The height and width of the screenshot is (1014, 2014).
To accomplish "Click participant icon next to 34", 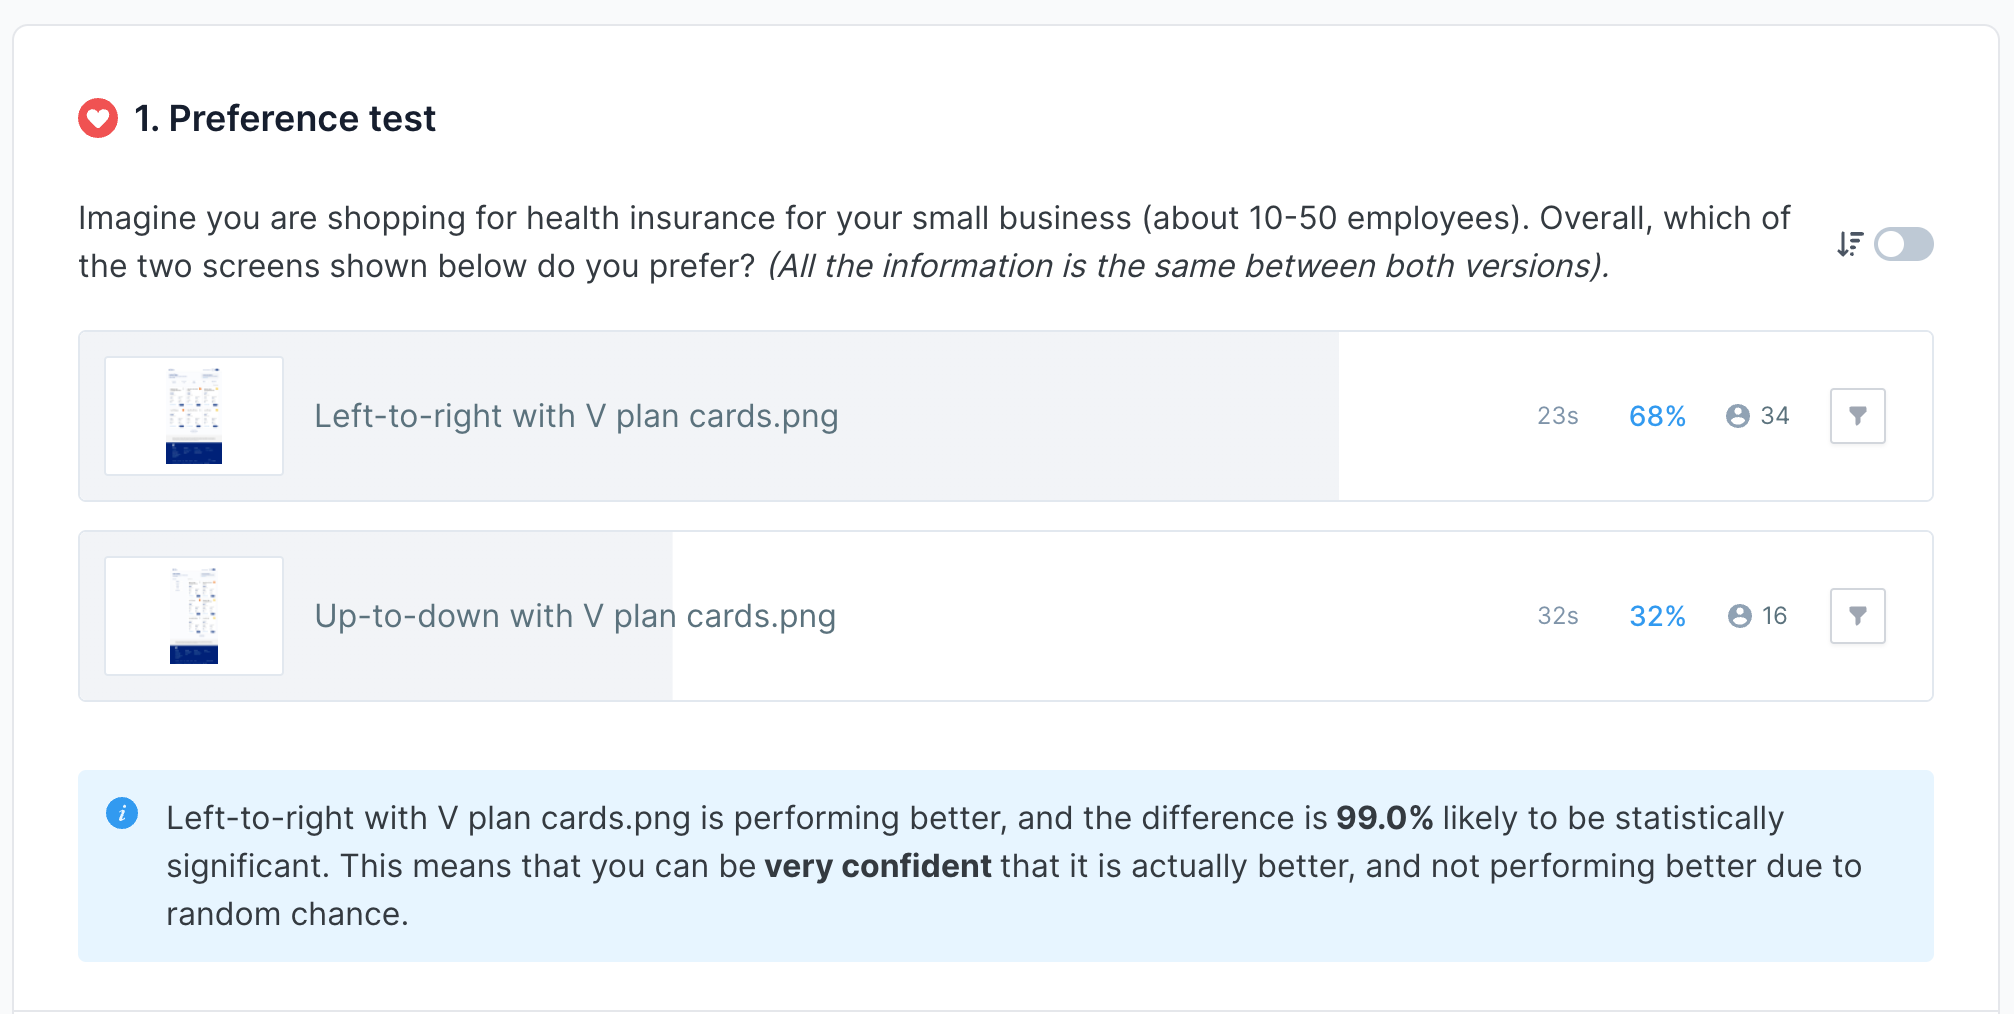I will click(x=1738, y=416).
